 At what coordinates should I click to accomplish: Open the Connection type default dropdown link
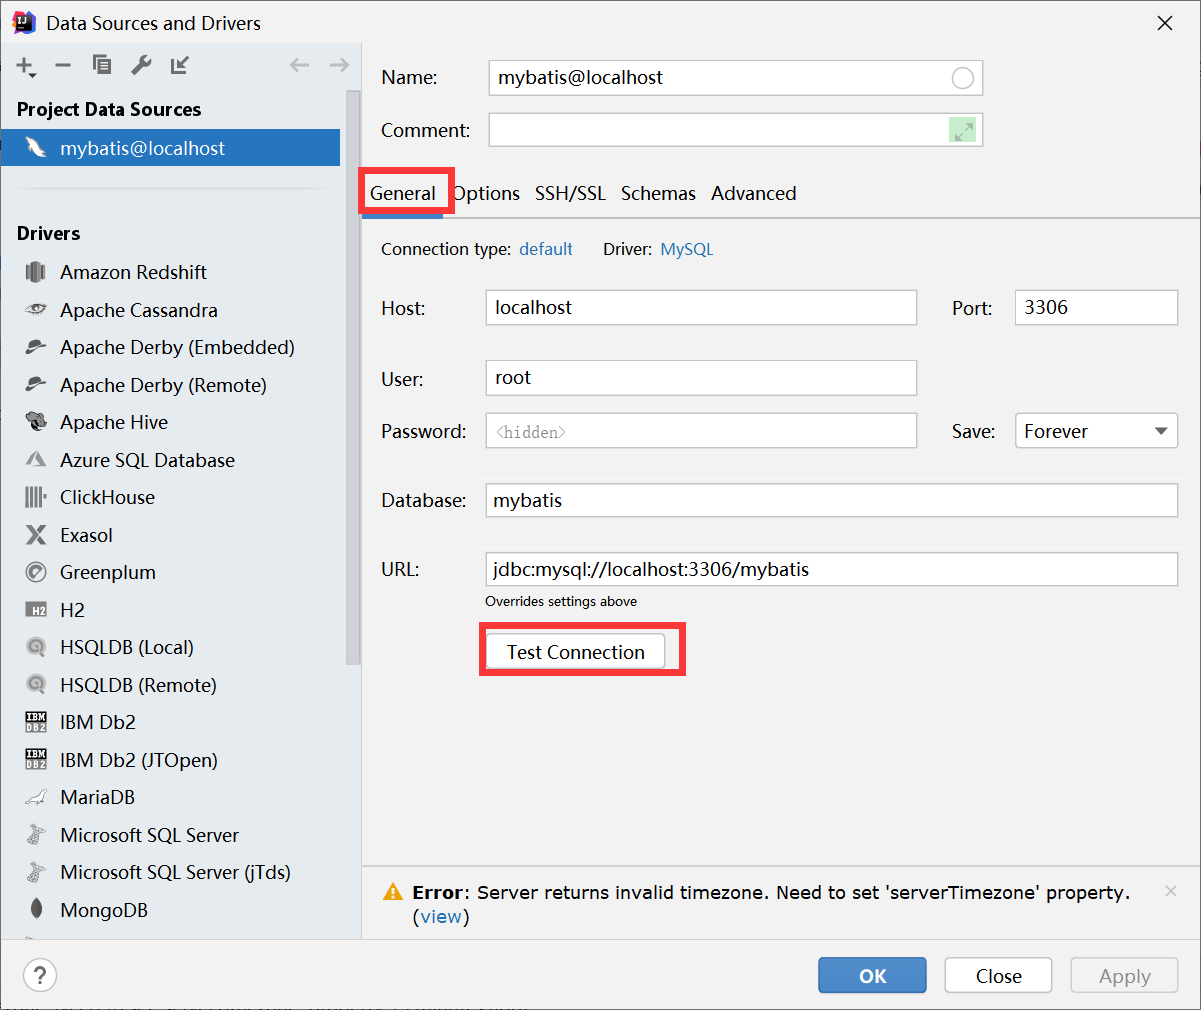546,249
